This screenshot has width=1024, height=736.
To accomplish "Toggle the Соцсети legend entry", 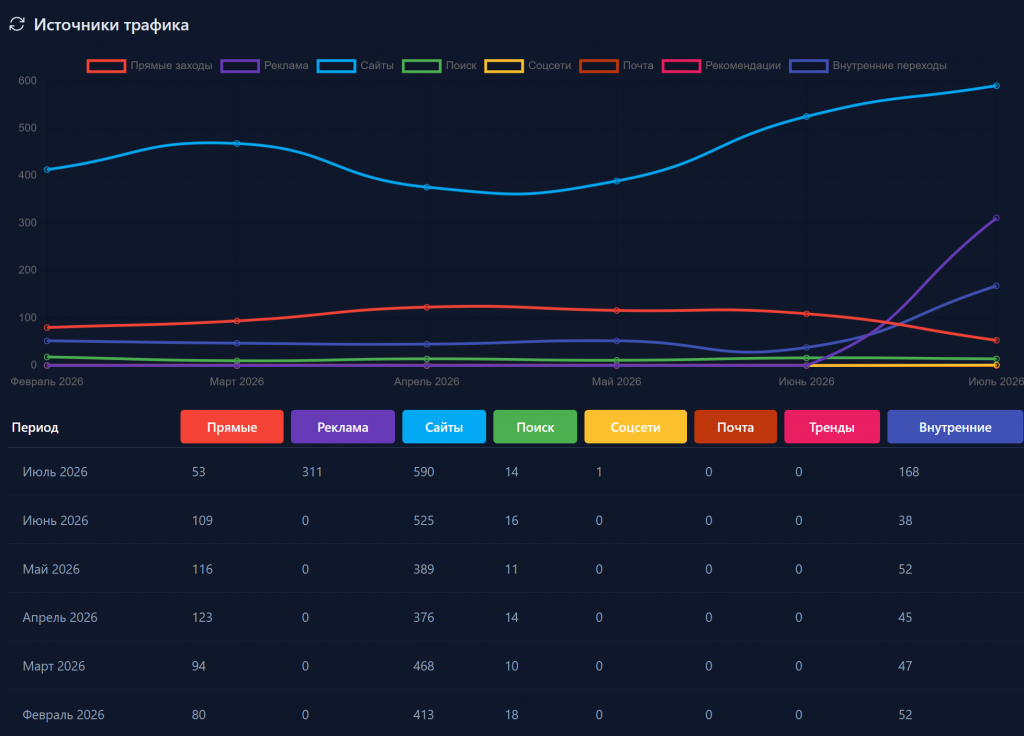I will 528,66.
